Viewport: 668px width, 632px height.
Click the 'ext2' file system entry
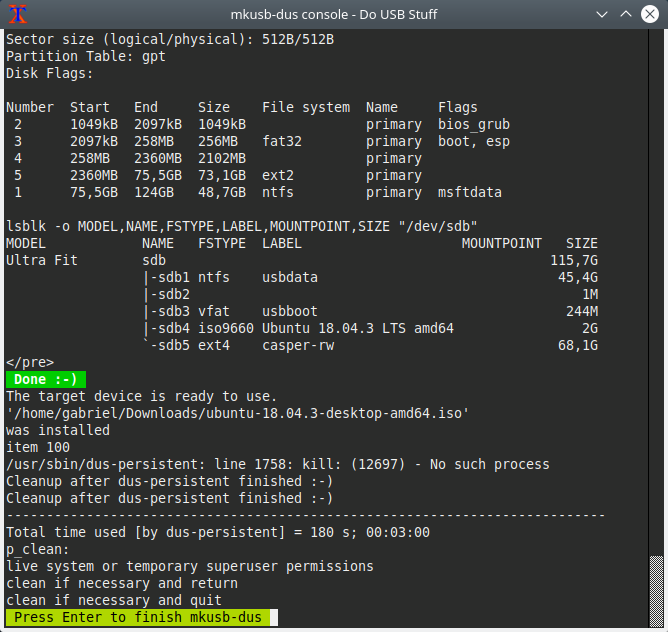tap(278, 175)
